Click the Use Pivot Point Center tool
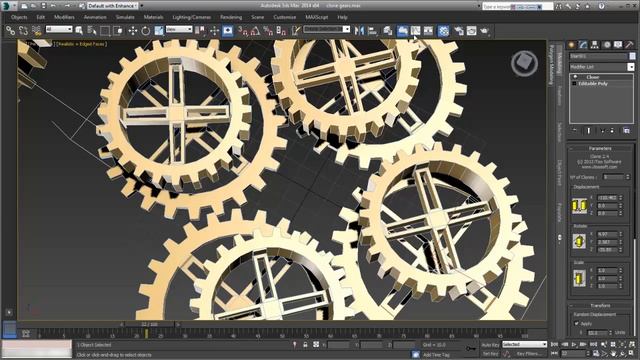The image size is (640, 360). point(200,31)
